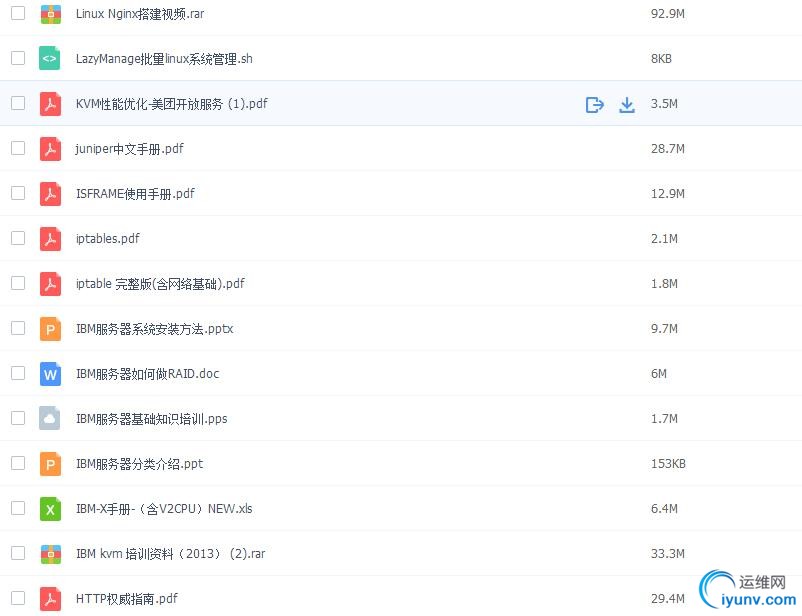Open HTTP权威指南.pdf file name
The height and width of the screenshot is (616, 802).
tap(127, 599)
